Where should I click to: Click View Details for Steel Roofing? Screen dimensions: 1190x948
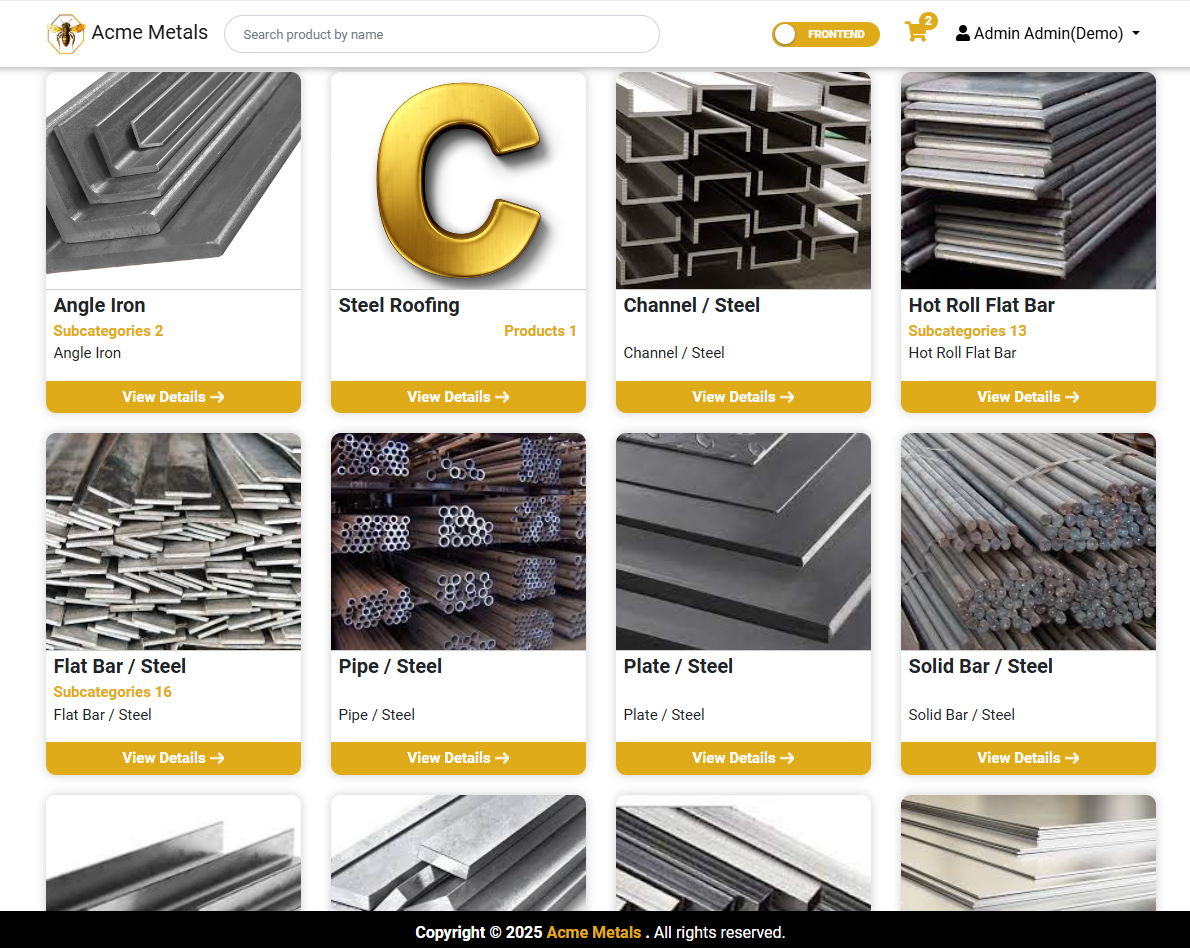[x=458, y=397]
